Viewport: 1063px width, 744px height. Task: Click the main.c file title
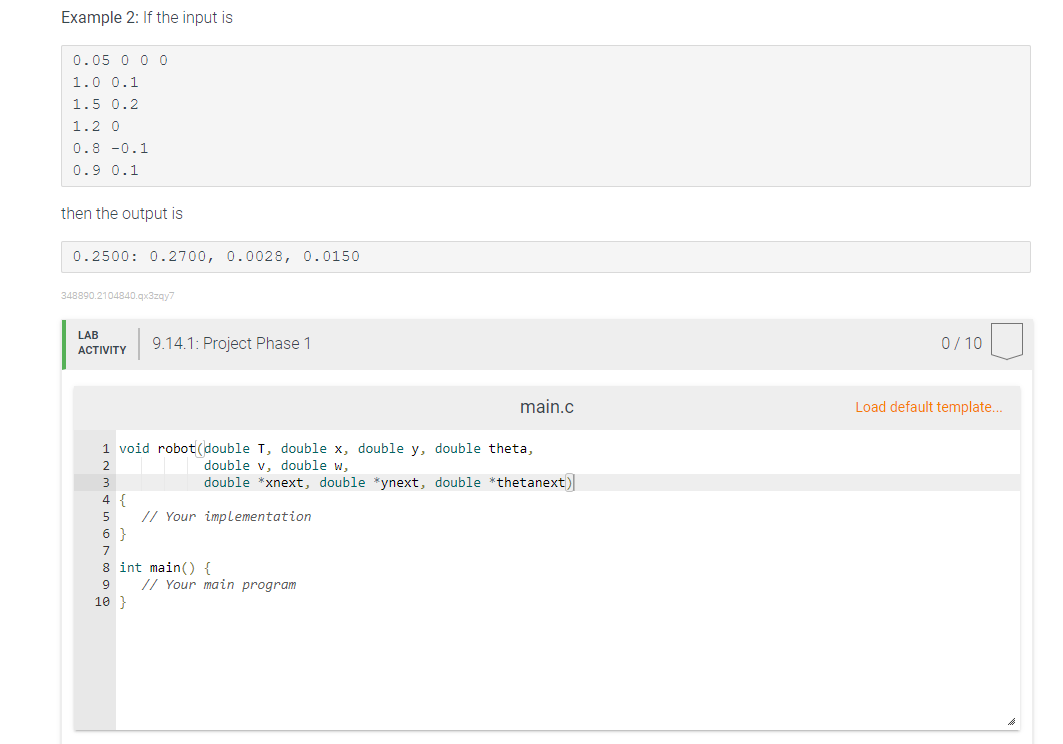tap(547, 407)
